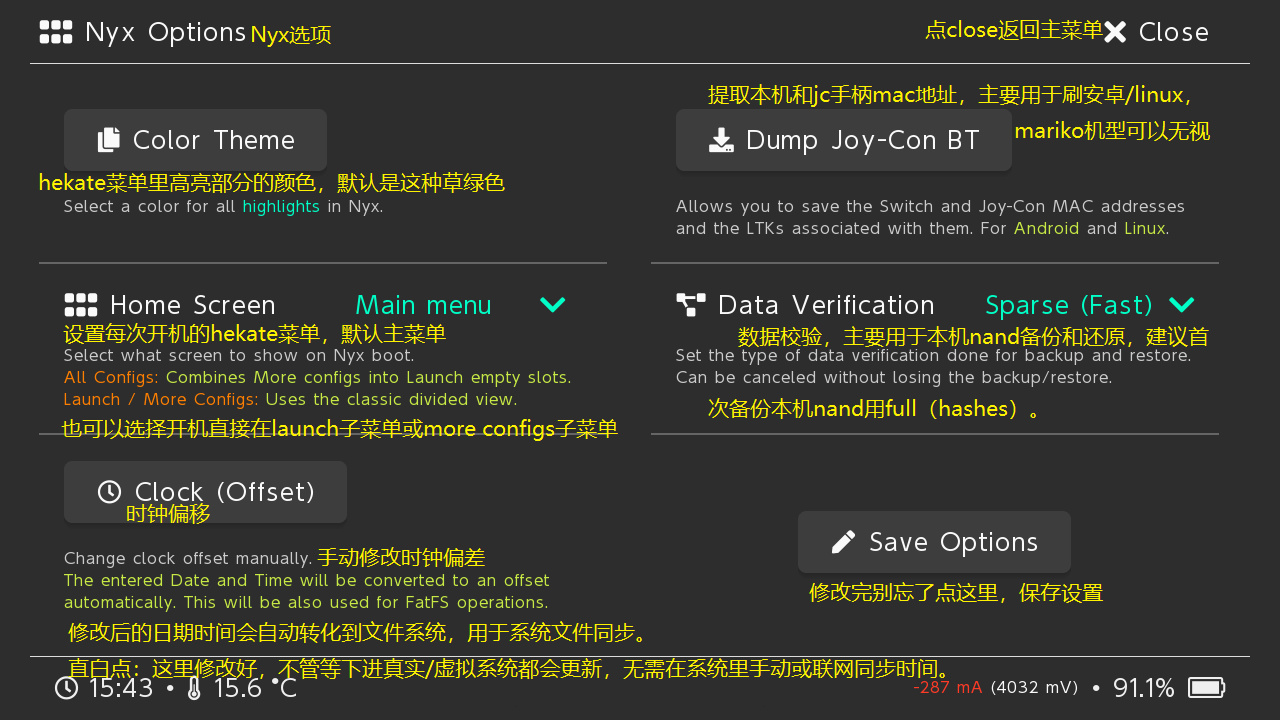
Task: Click the 15.6 °C temperature readout
Action: click(x=255, y=688)
